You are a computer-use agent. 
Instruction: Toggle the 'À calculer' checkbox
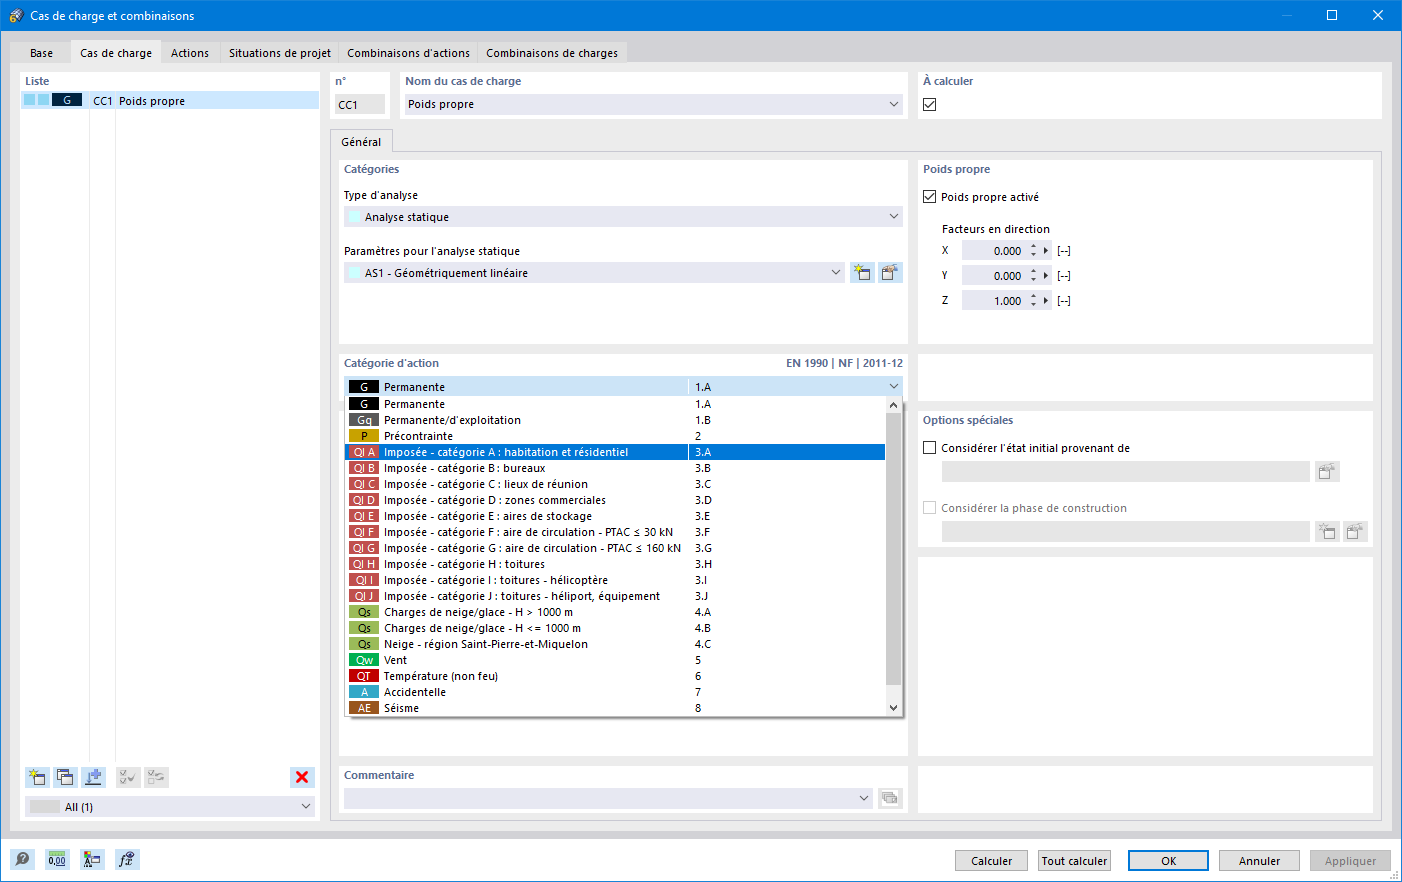click(930, 104)
